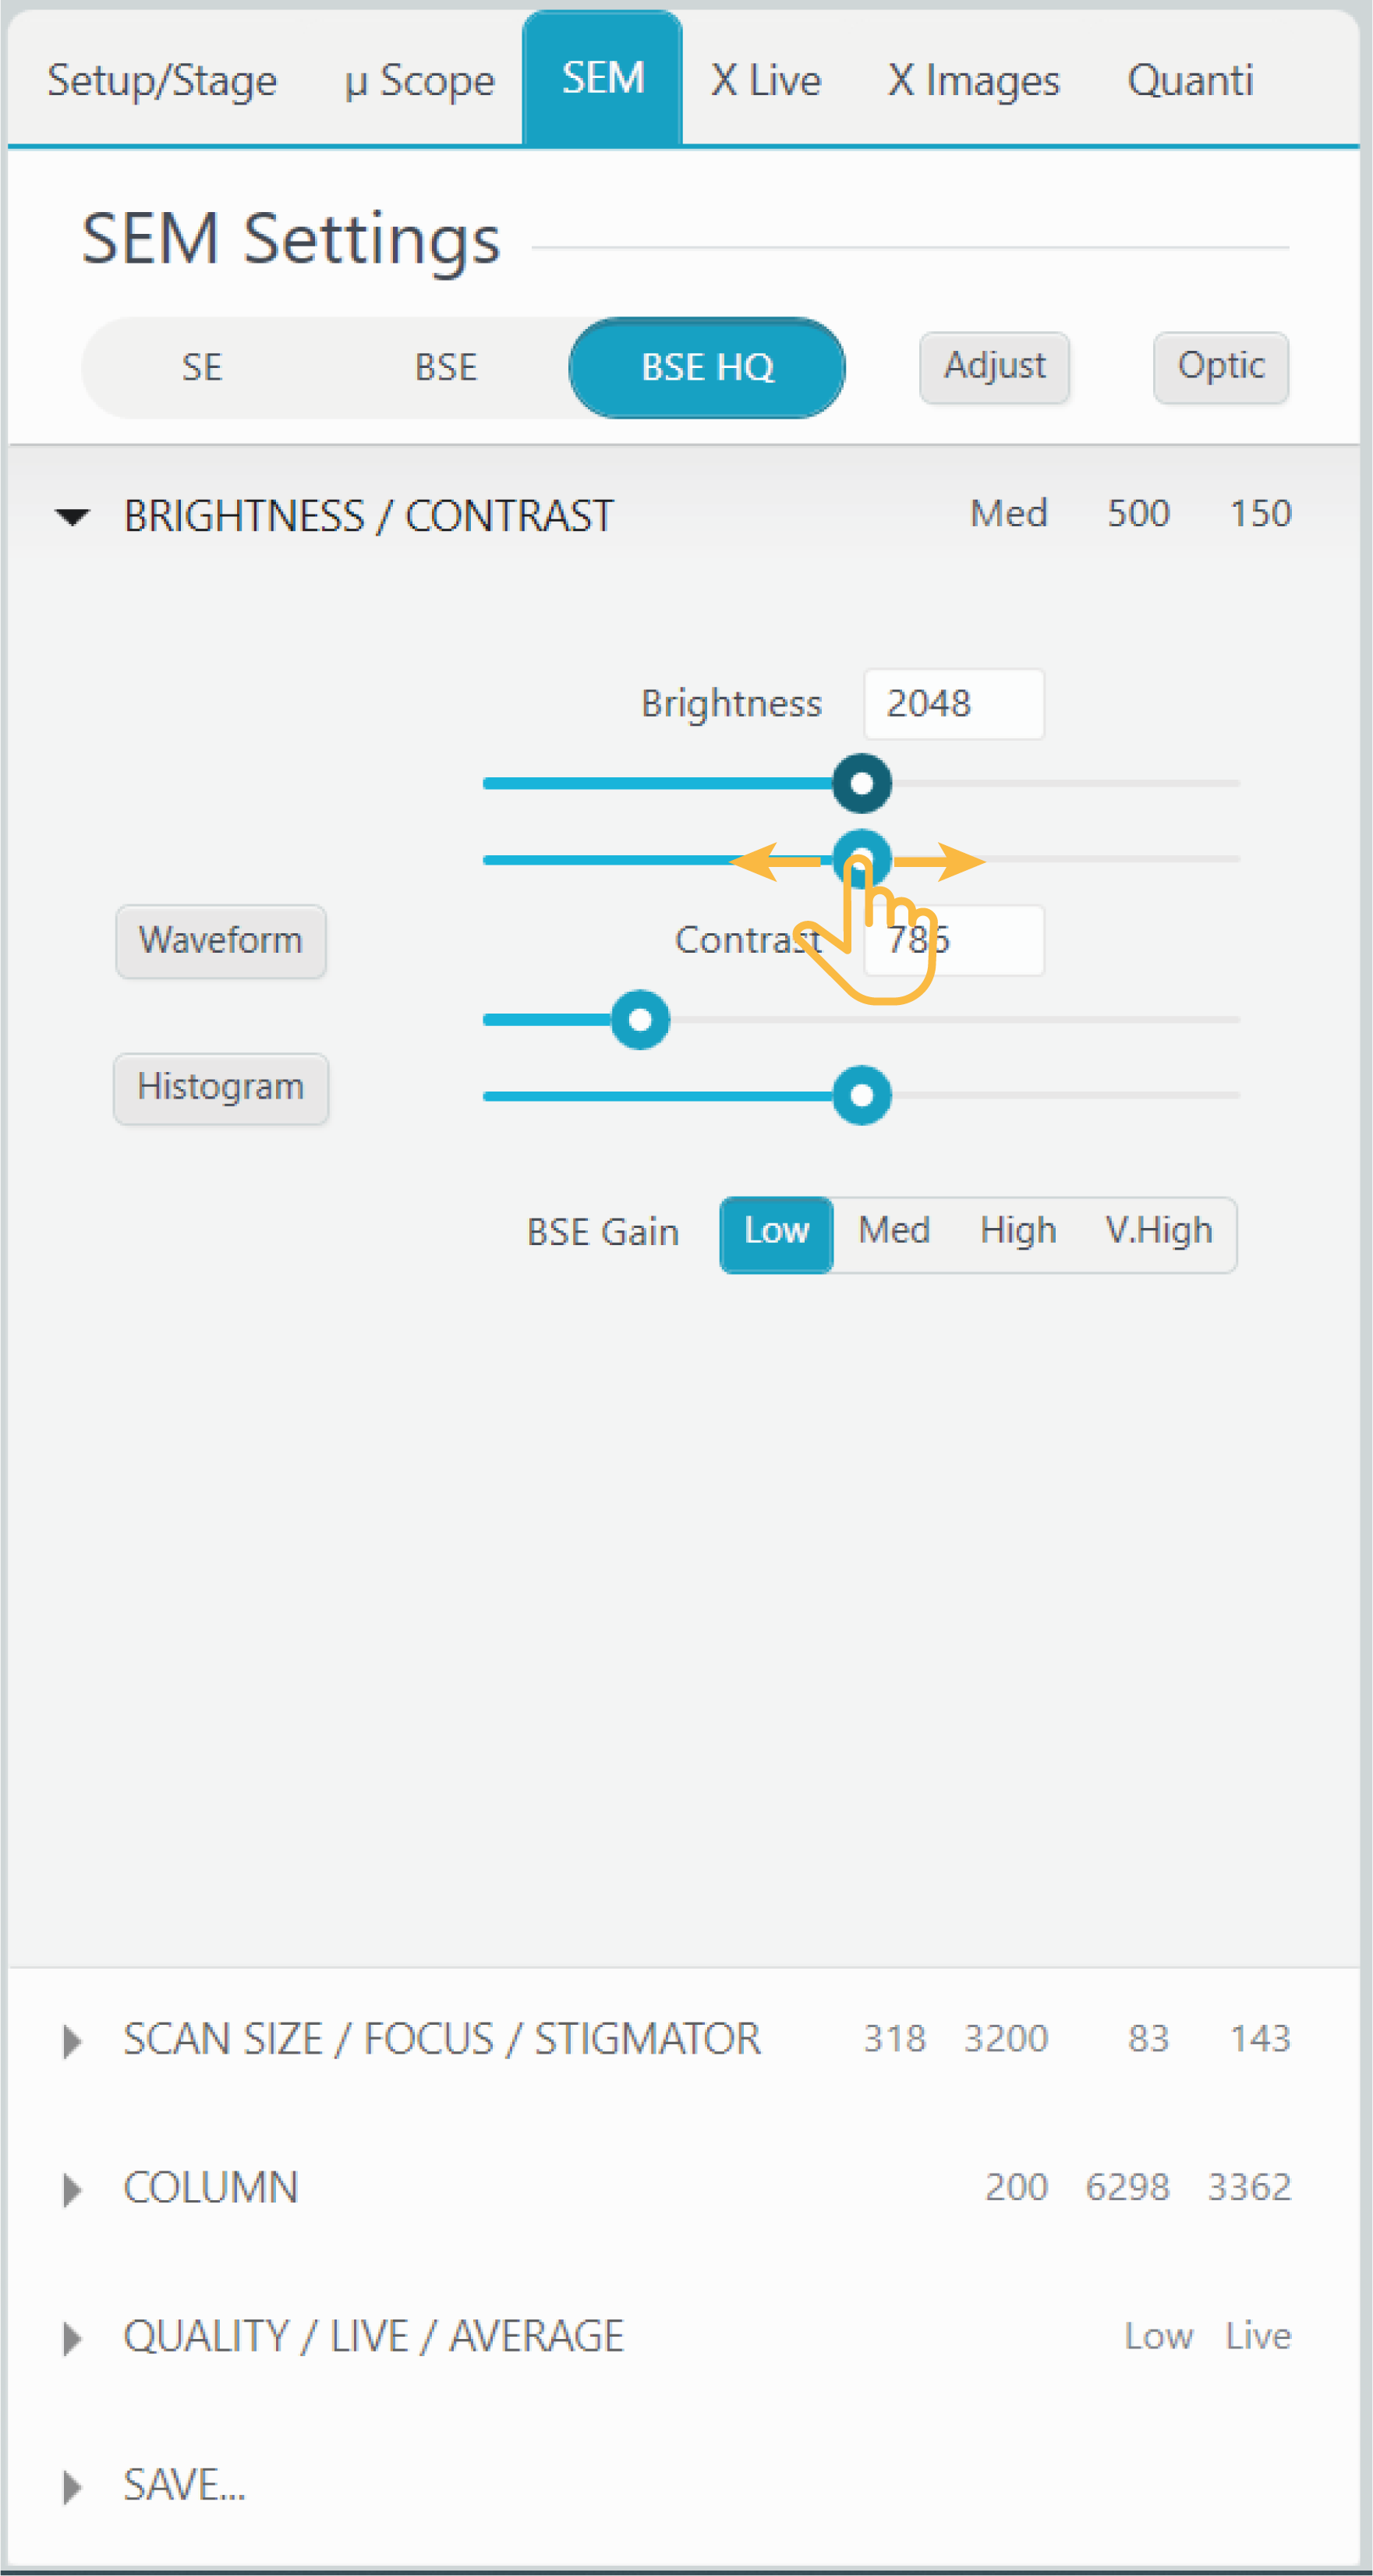Expand the Save section
Viewport: 1373px width, 2576px height.
click(72, 2486)
